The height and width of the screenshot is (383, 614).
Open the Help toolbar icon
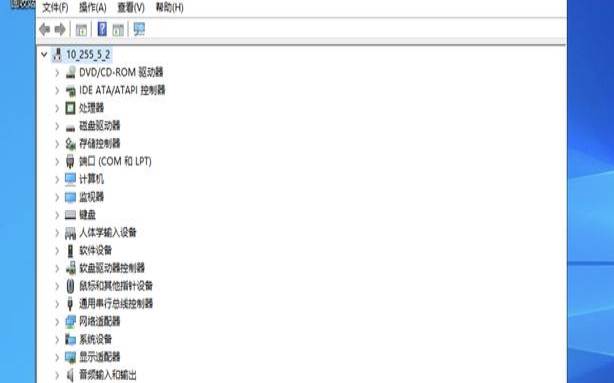tap(102, 29)
